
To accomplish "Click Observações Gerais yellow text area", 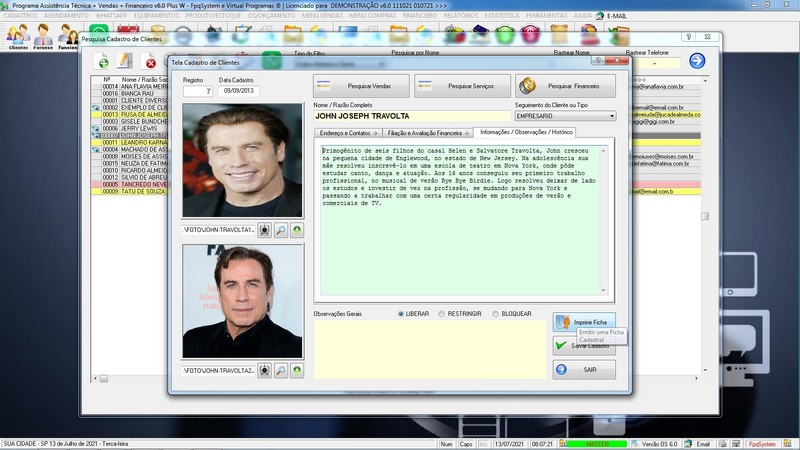I will tap(430, 349).
